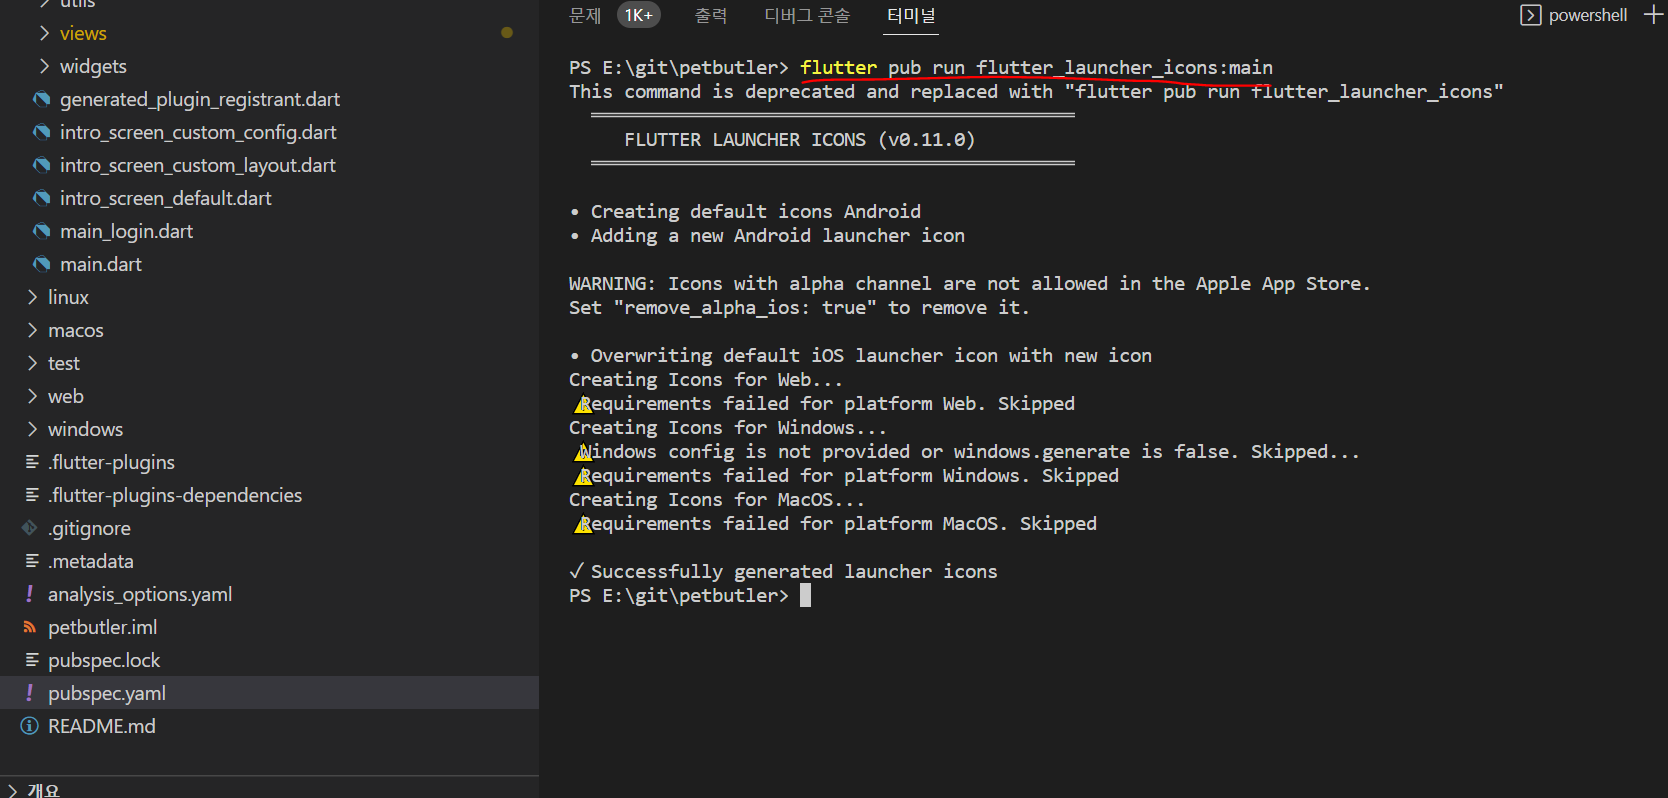Click Dart icon of intro_screen_custom_config.dart

point(41,132)
